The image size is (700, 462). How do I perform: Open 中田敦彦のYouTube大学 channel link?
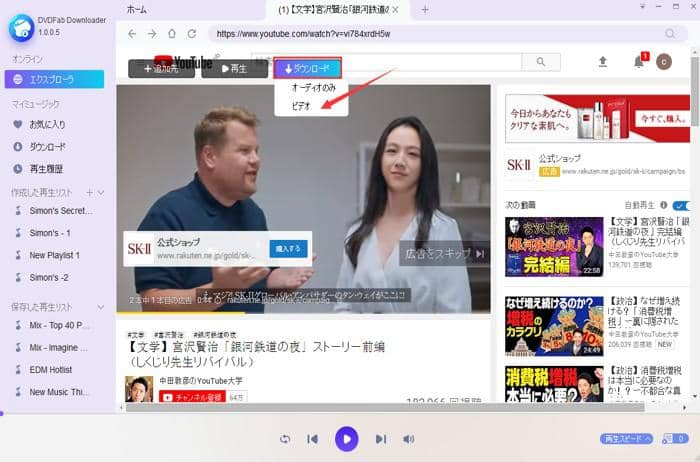tap(201, 381)
